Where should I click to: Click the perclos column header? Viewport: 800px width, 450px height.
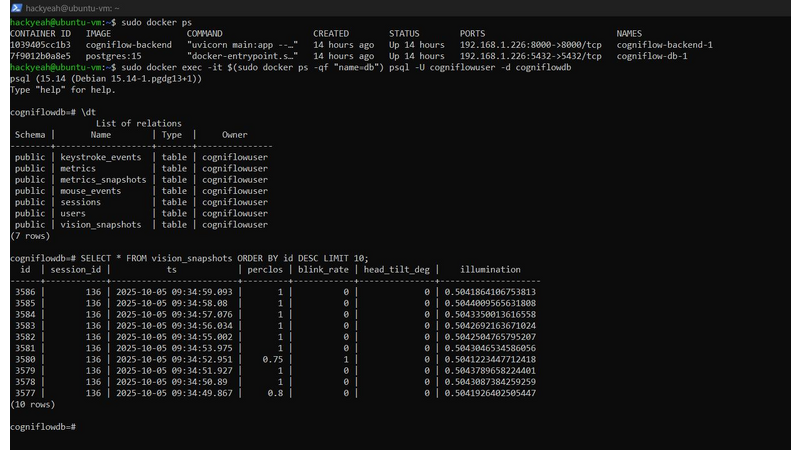[x=265, y=269]
